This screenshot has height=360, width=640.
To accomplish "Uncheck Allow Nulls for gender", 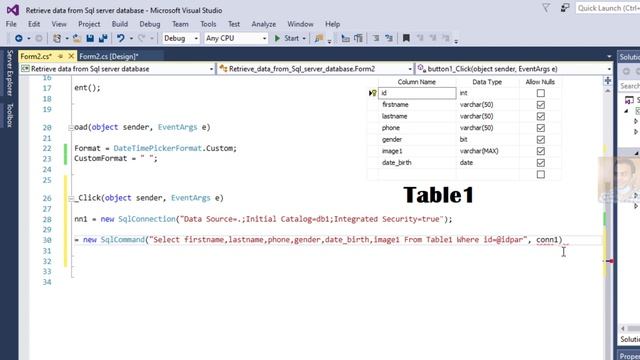I will point(541,140).
